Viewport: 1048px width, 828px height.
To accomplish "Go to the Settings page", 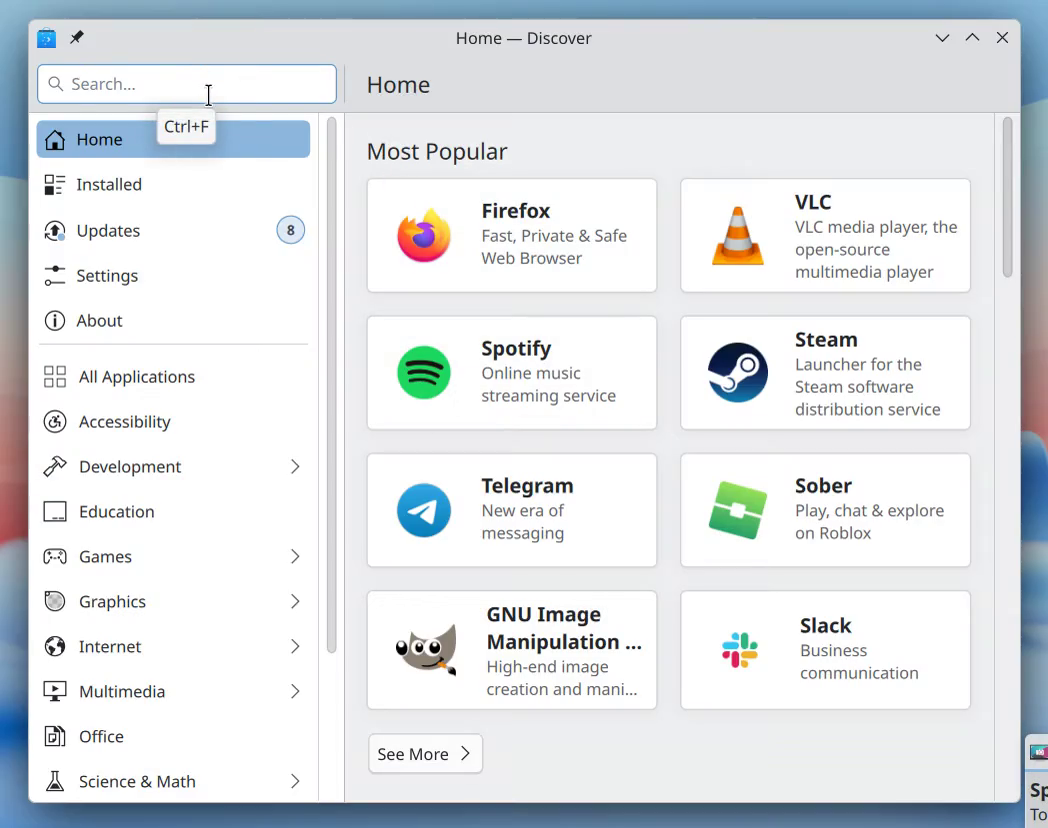I will click(173, 275).
